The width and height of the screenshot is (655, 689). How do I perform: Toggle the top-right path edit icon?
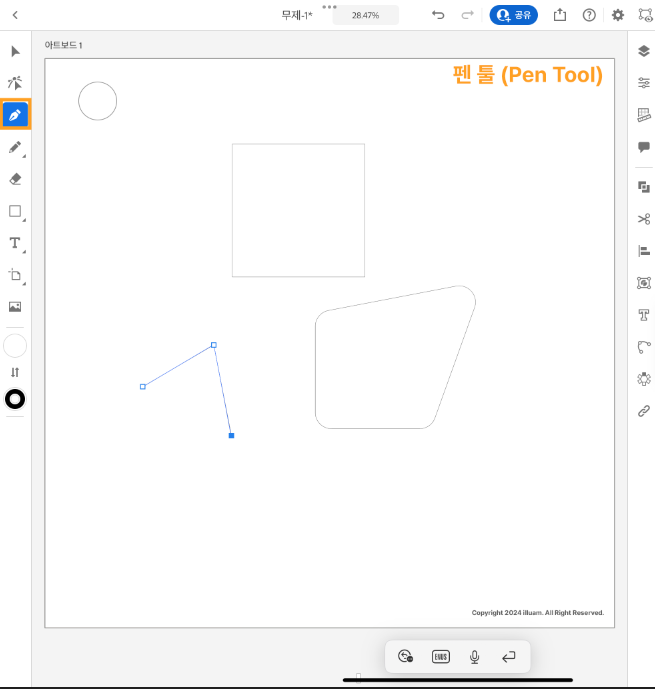645,15
